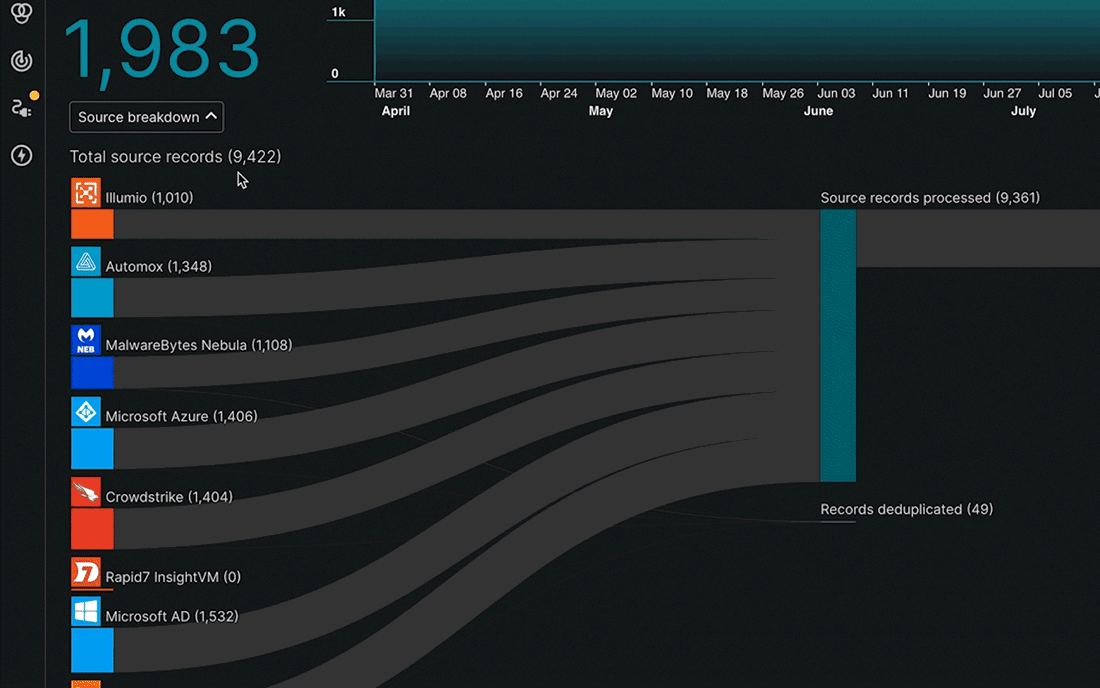Image resolution: width=1100 pixels, height=688 pixels.
Task: Click the Automox source logo icon
Action: pos(86,262)
